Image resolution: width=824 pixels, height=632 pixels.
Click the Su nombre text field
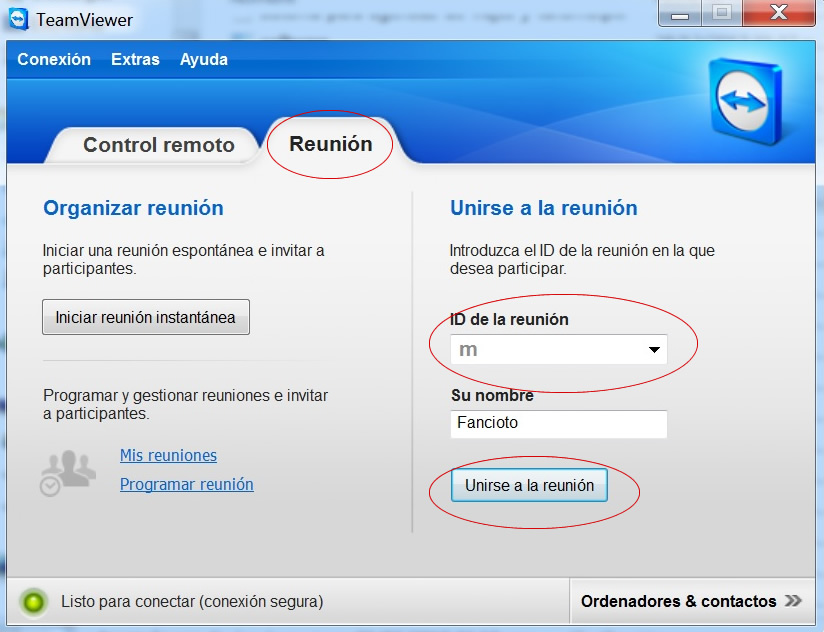click(x=558, y=423)
